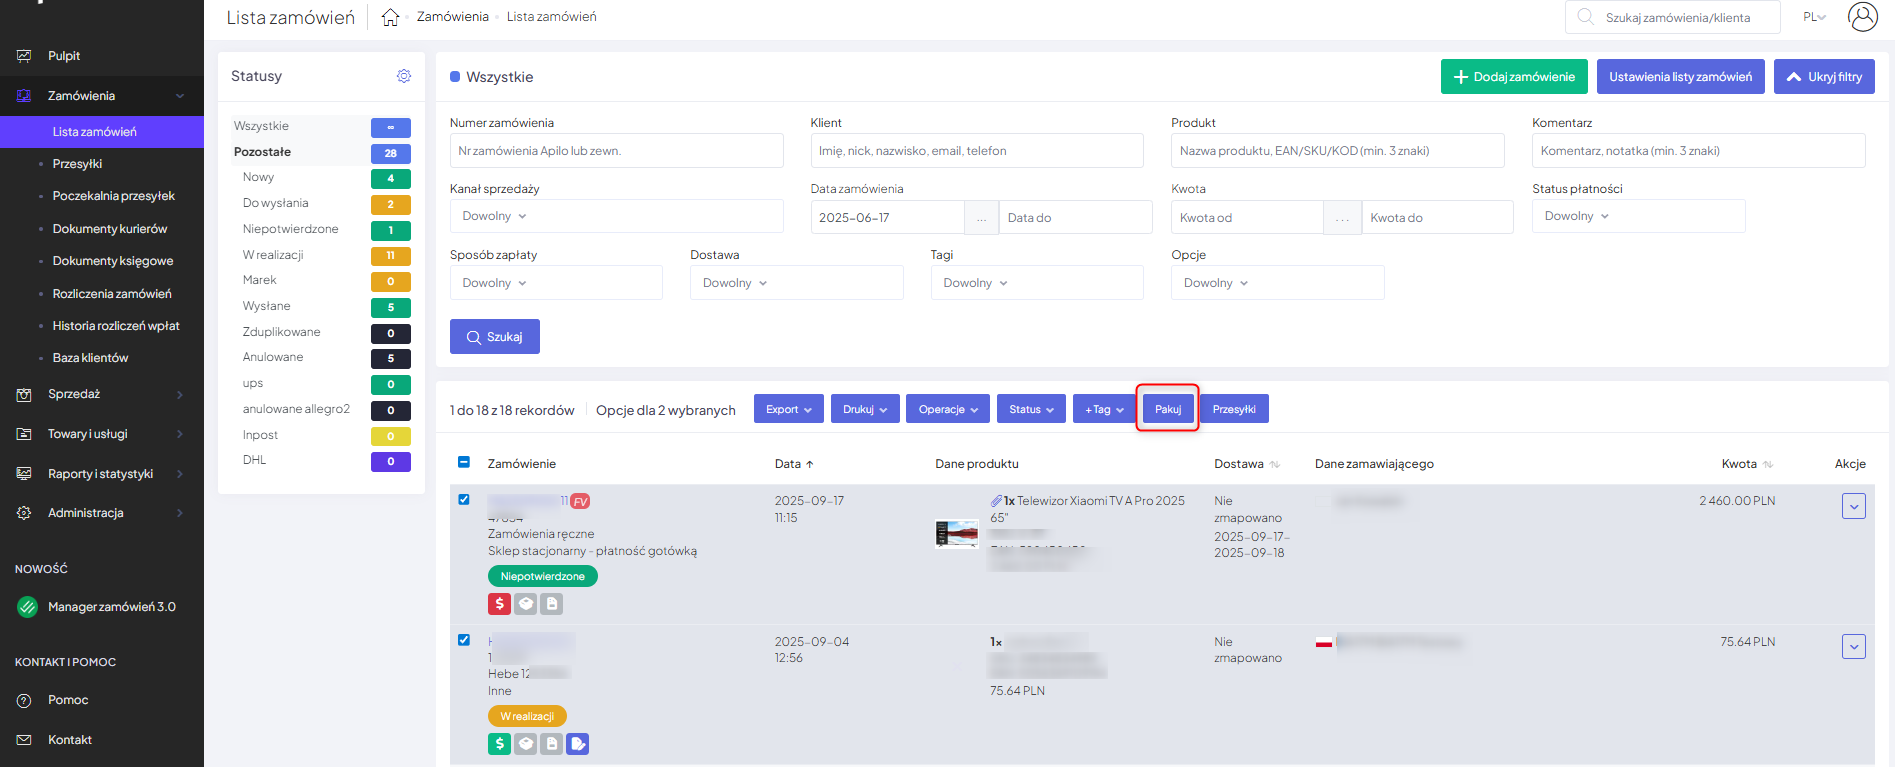Viewport: 1895px width, 767px height.
Task: Expand the Operacje dropdown menu
Action: tap(947, 409)
